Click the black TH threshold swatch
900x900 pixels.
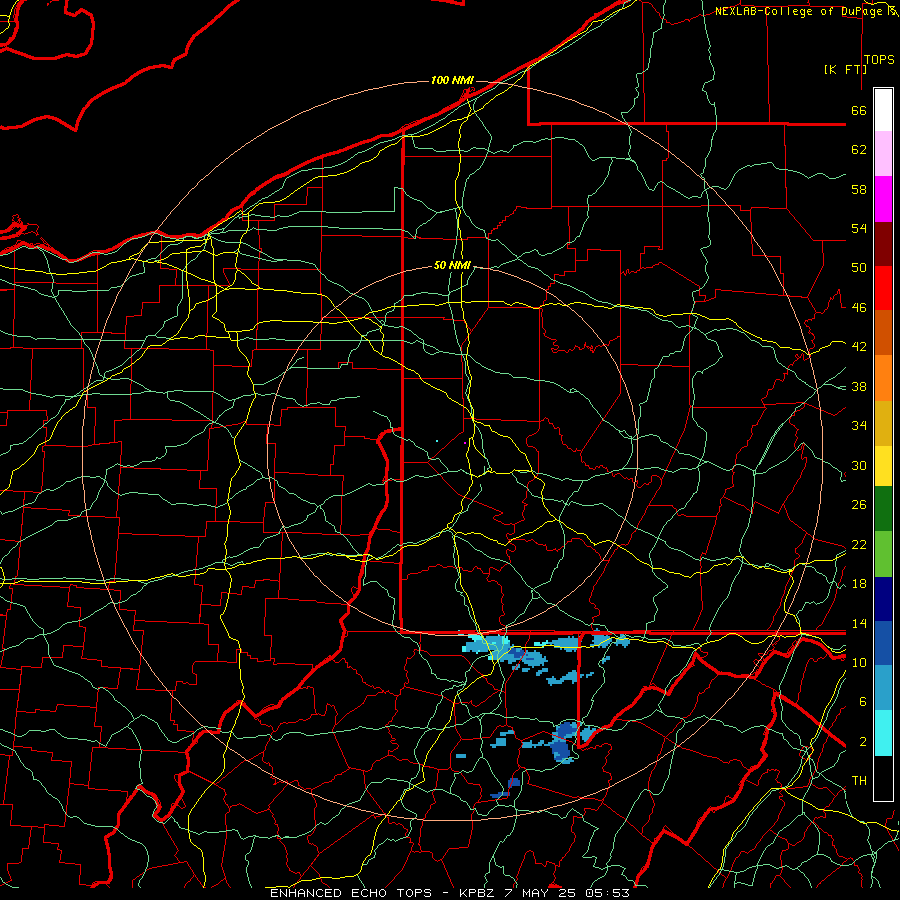883,778
